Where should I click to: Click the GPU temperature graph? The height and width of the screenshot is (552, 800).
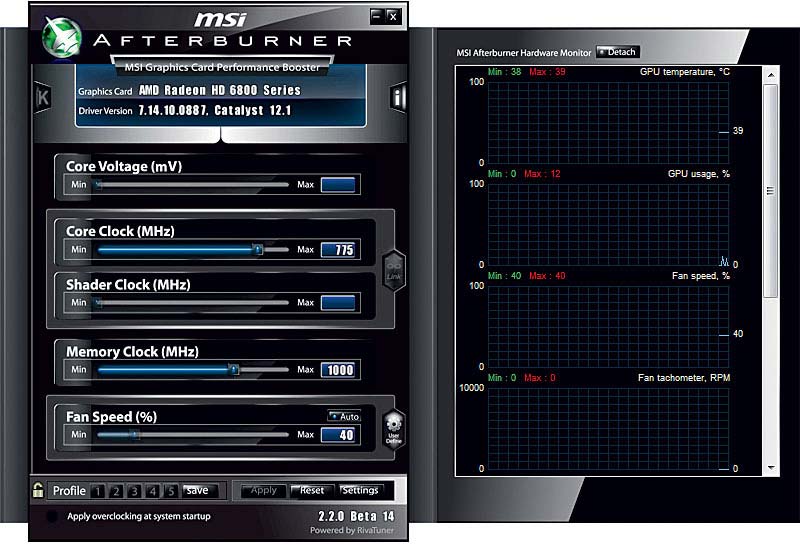(608, 122)
